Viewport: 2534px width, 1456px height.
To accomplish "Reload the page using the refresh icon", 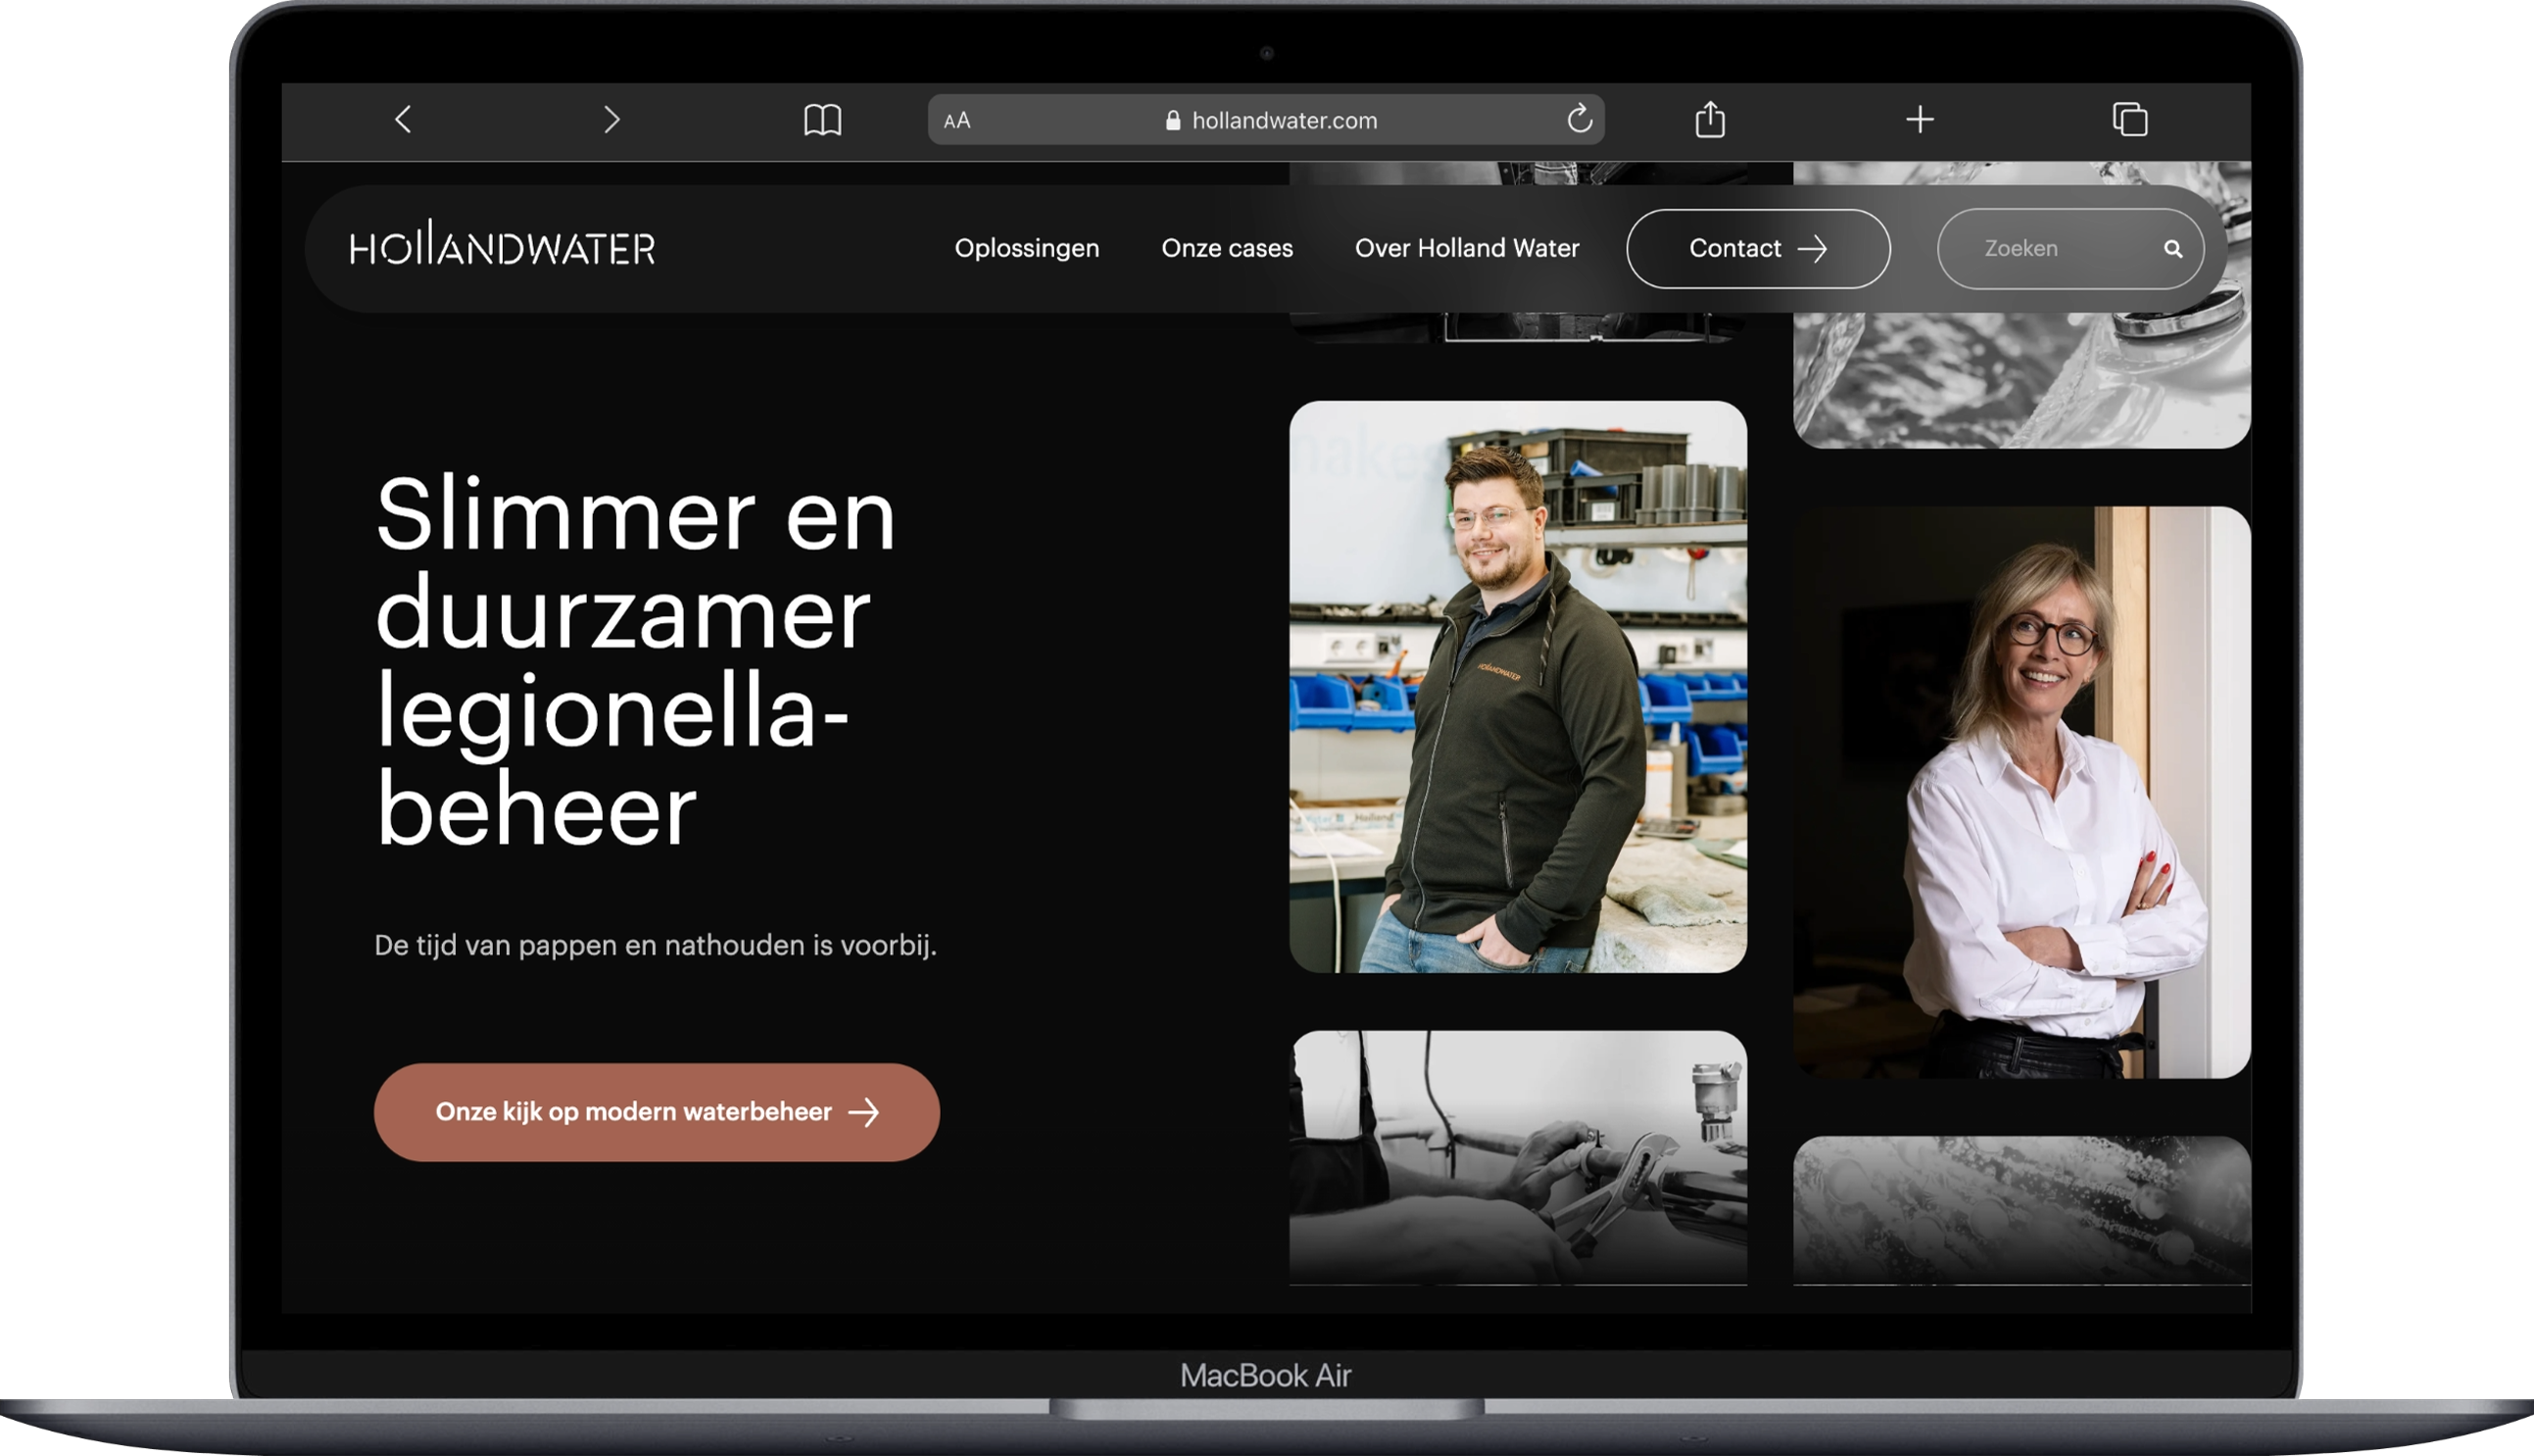I will click(1578, 120).
